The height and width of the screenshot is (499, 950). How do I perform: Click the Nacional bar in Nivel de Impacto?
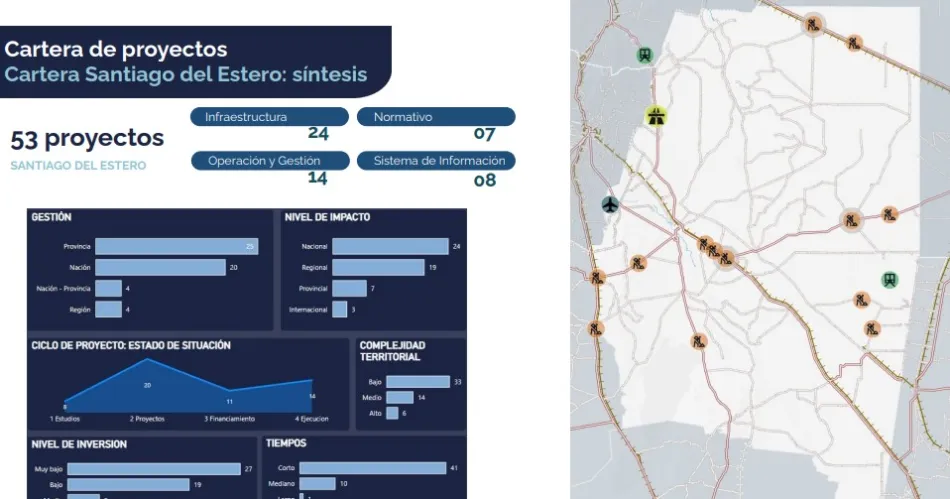(x=389, y=246)
